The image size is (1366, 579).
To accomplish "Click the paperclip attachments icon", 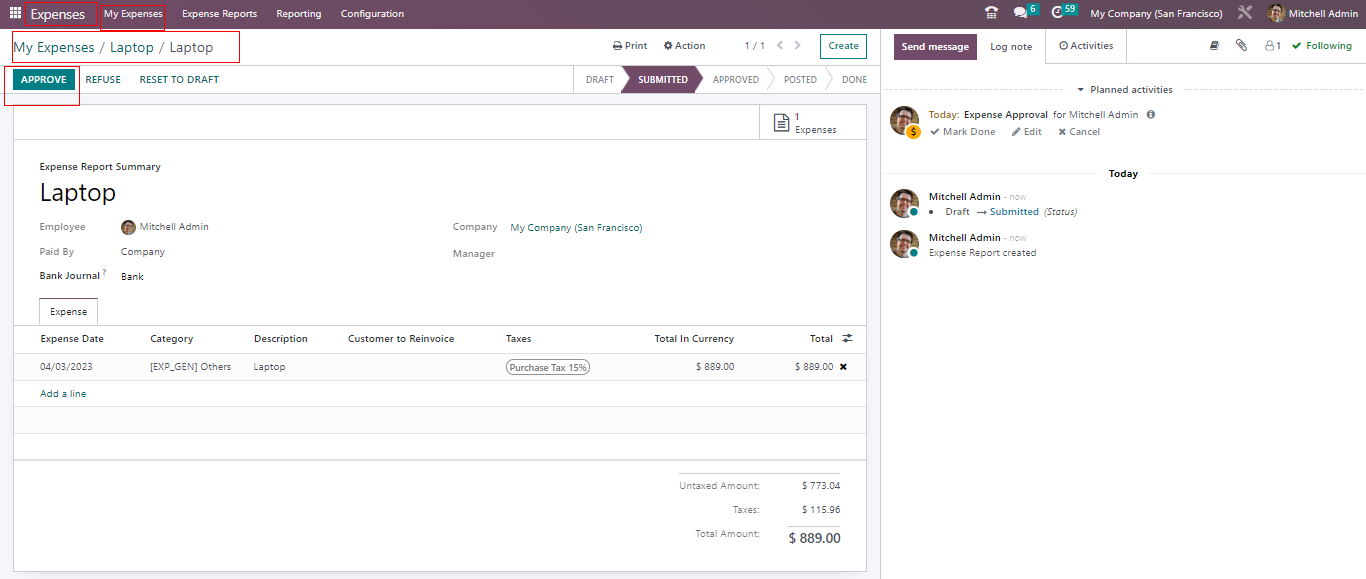I will point(1241,46).
